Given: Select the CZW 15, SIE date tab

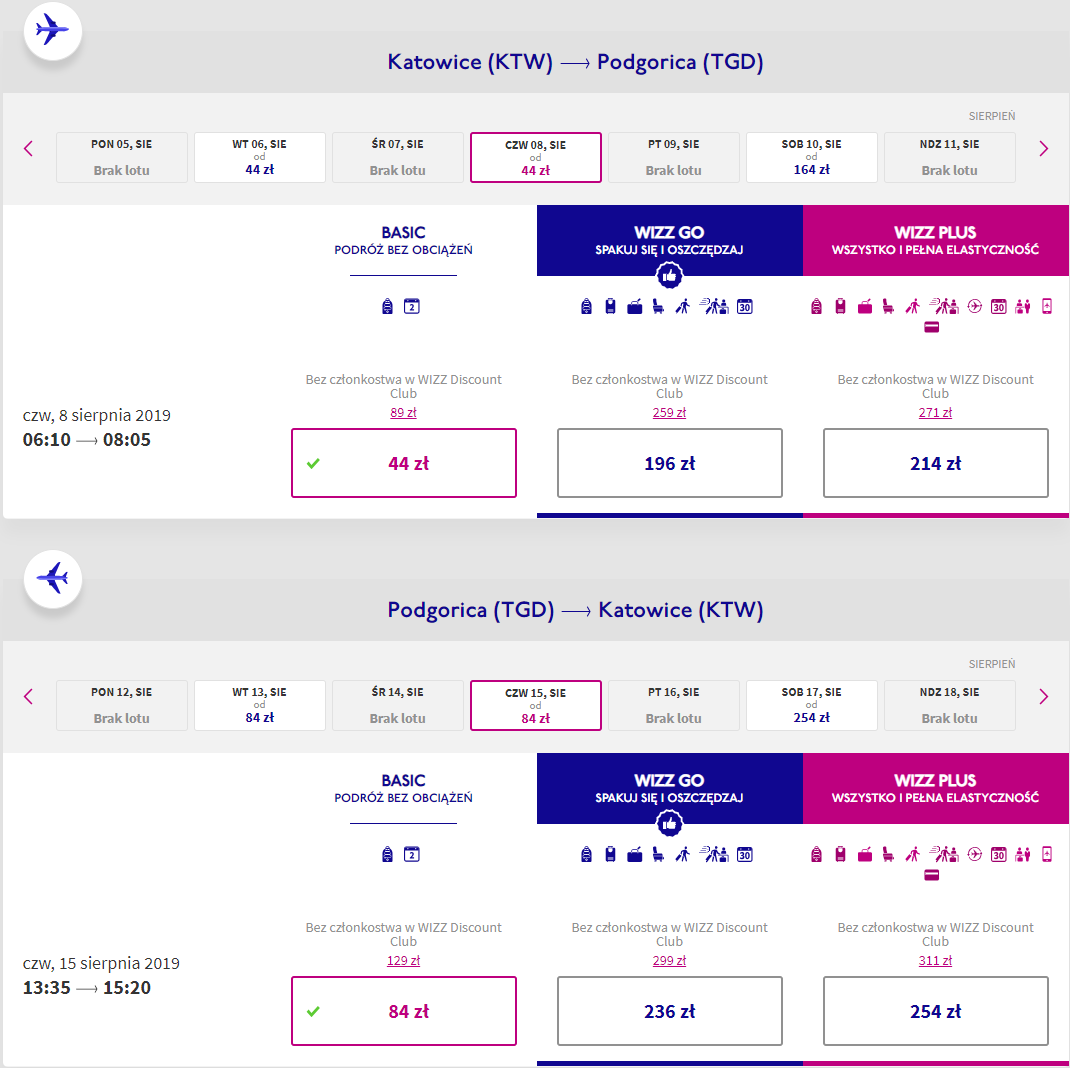Looking at the screenshot, I should 536,706.
